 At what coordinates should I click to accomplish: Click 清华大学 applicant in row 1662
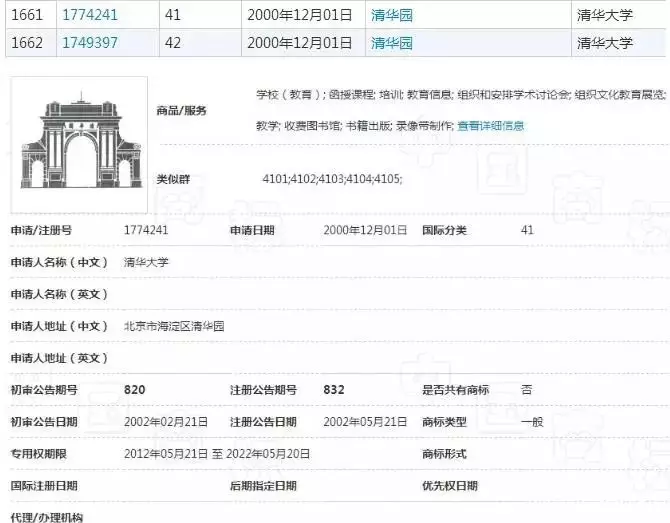coord(605,43)
